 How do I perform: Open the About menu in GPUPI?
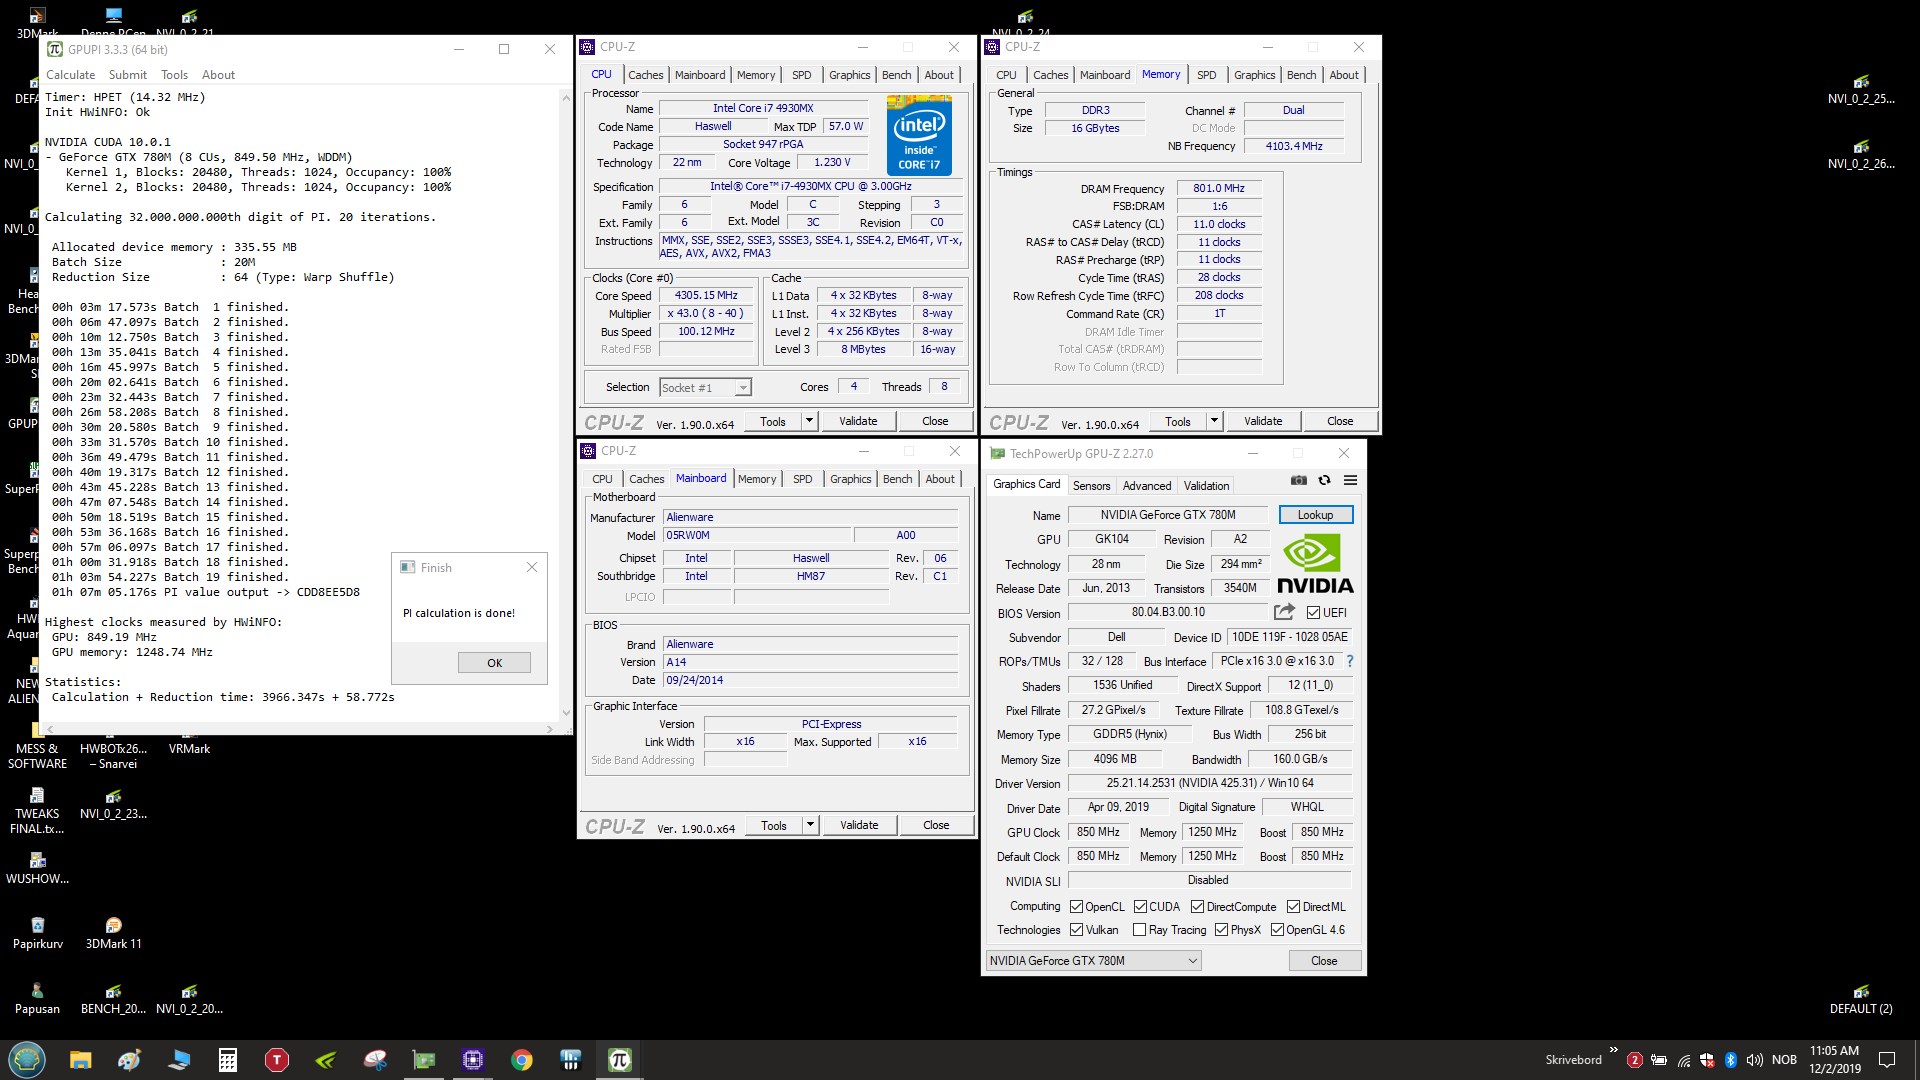coord(218,75)
